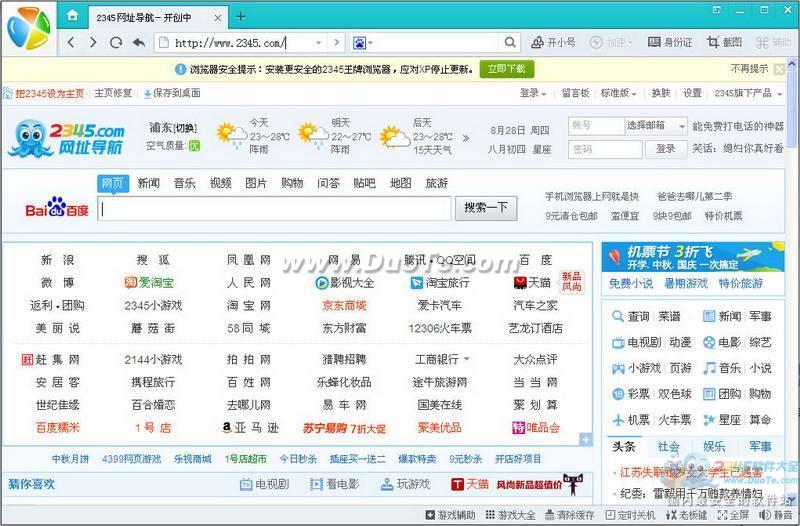Go back with the back arrow
The image size is (800, 526).
pos(71,42)
